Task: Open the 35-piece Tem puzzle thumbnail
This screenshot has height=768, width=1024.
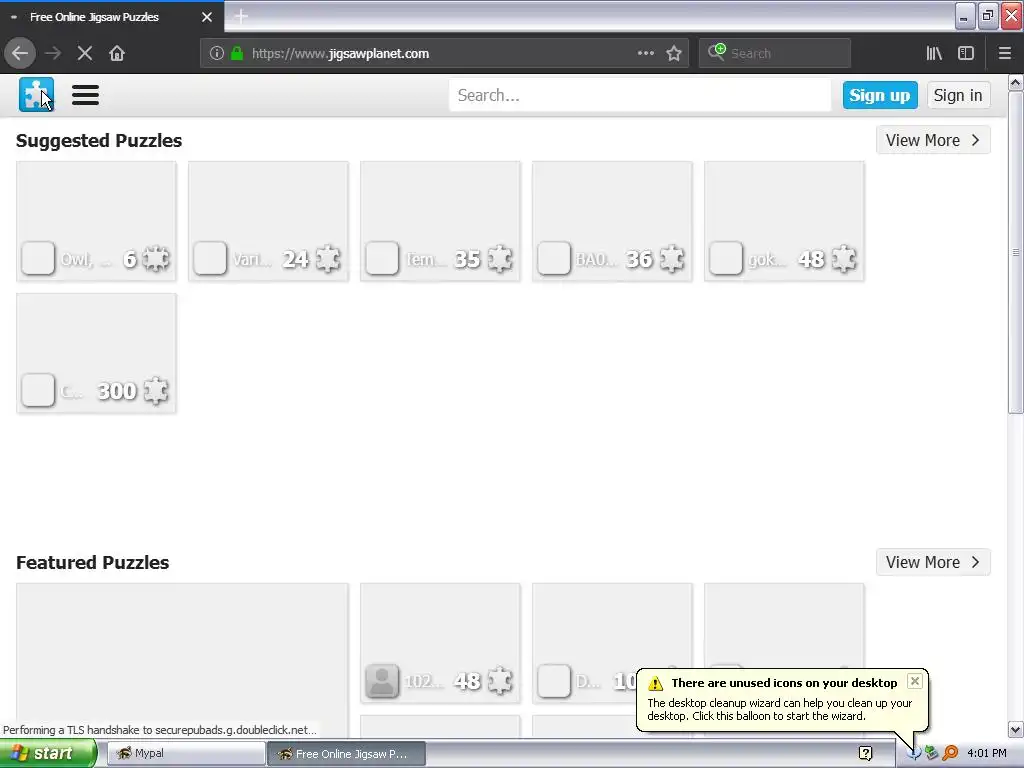Action: (x=440, y=221)
